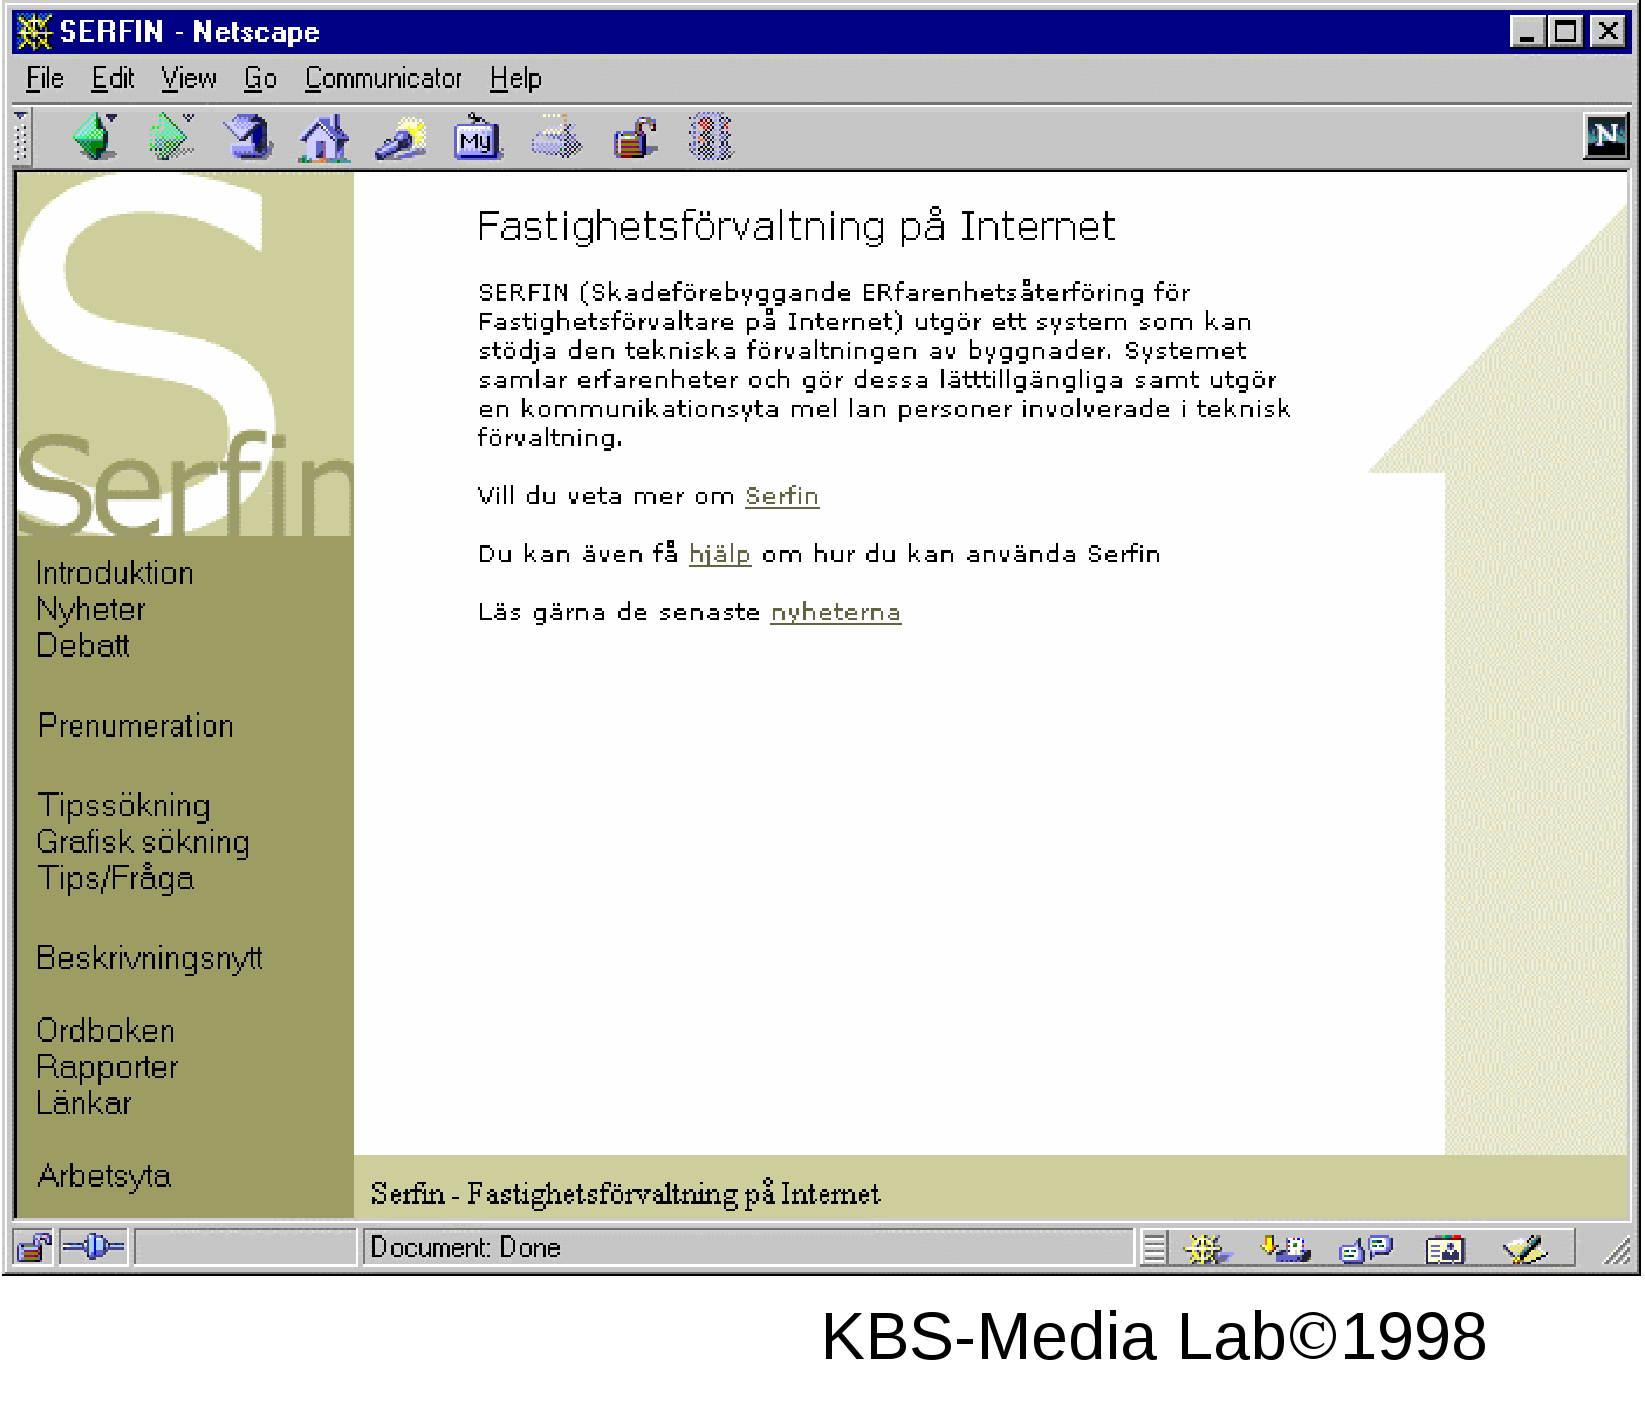Click the status bar security lock icon
The height and width of the screenshot is (1409, 1645).
34,1247
